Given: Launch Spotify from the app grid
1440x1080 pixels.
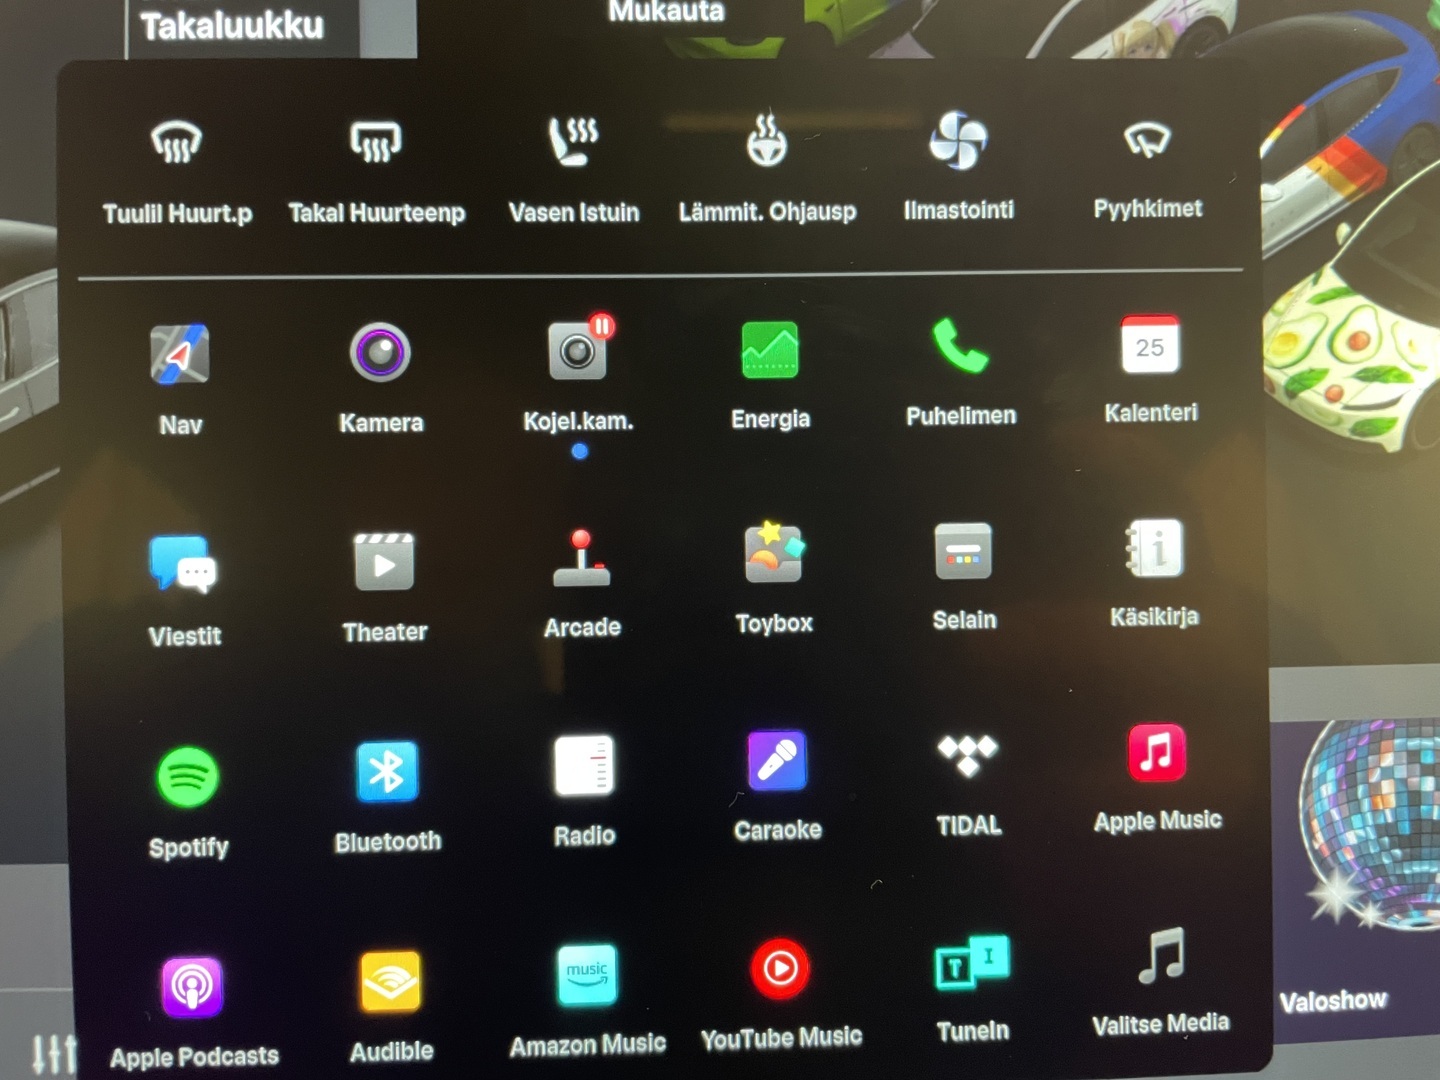Looking at the screenshot, I should pos(188,777).
